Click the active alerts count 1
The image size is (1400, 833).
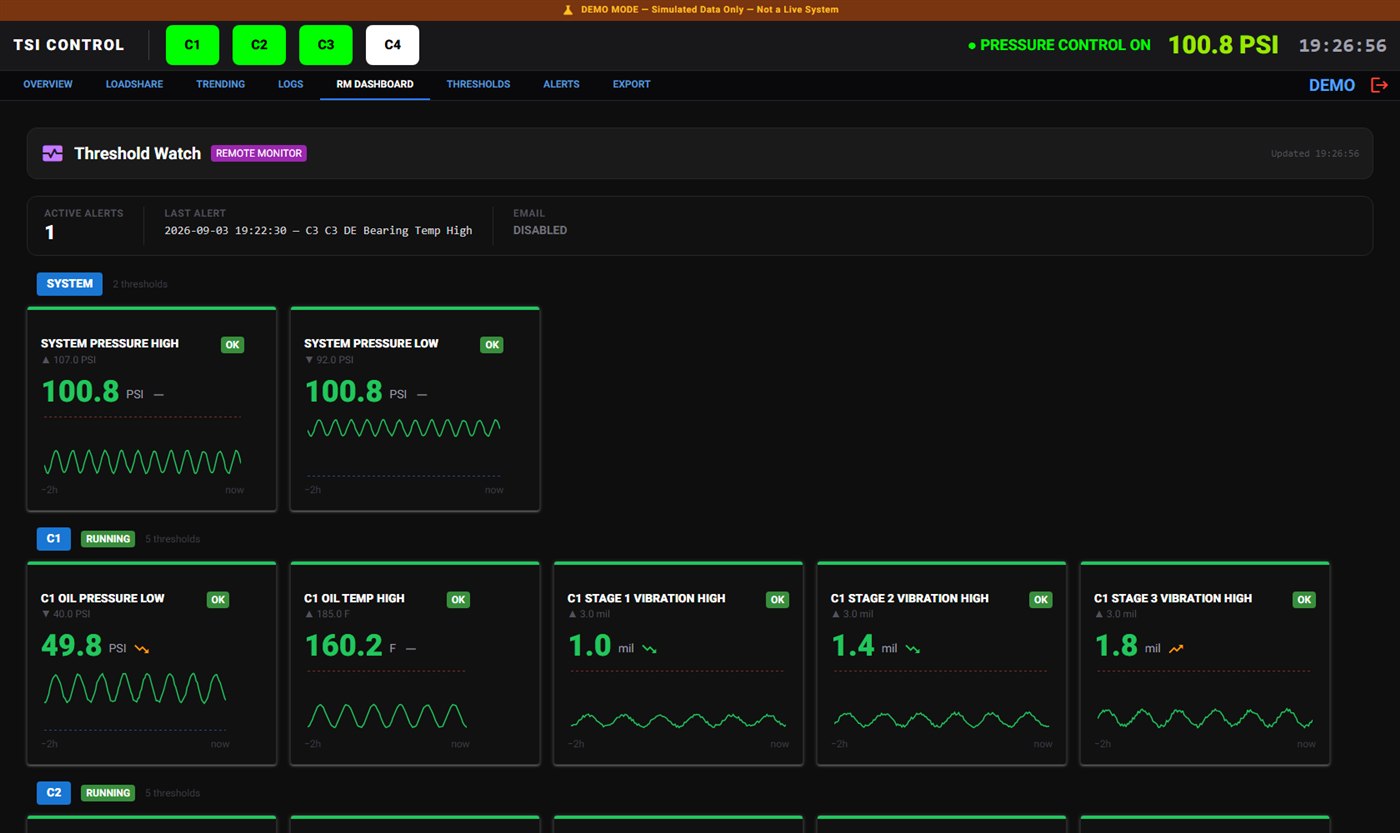[50, 233]
